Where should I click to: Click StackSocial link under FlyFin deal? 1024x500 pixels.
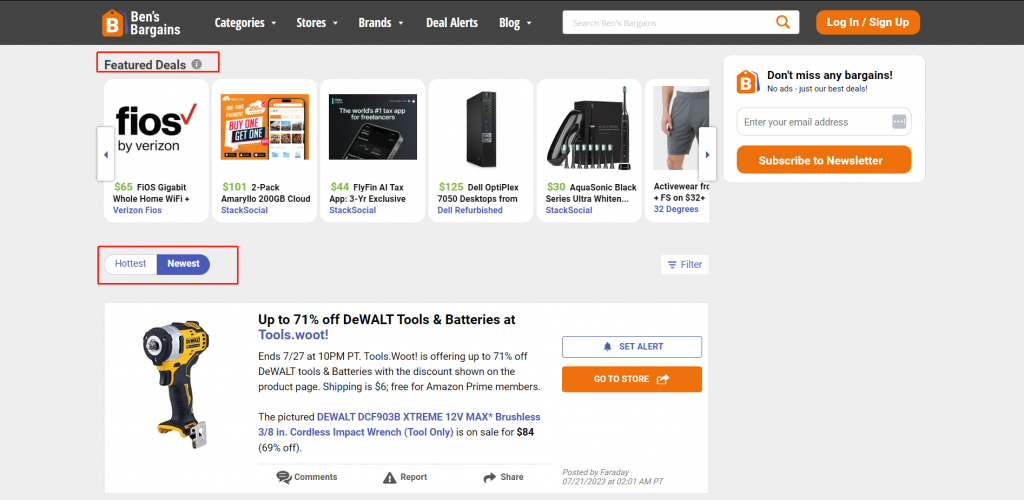click(353, 210)
